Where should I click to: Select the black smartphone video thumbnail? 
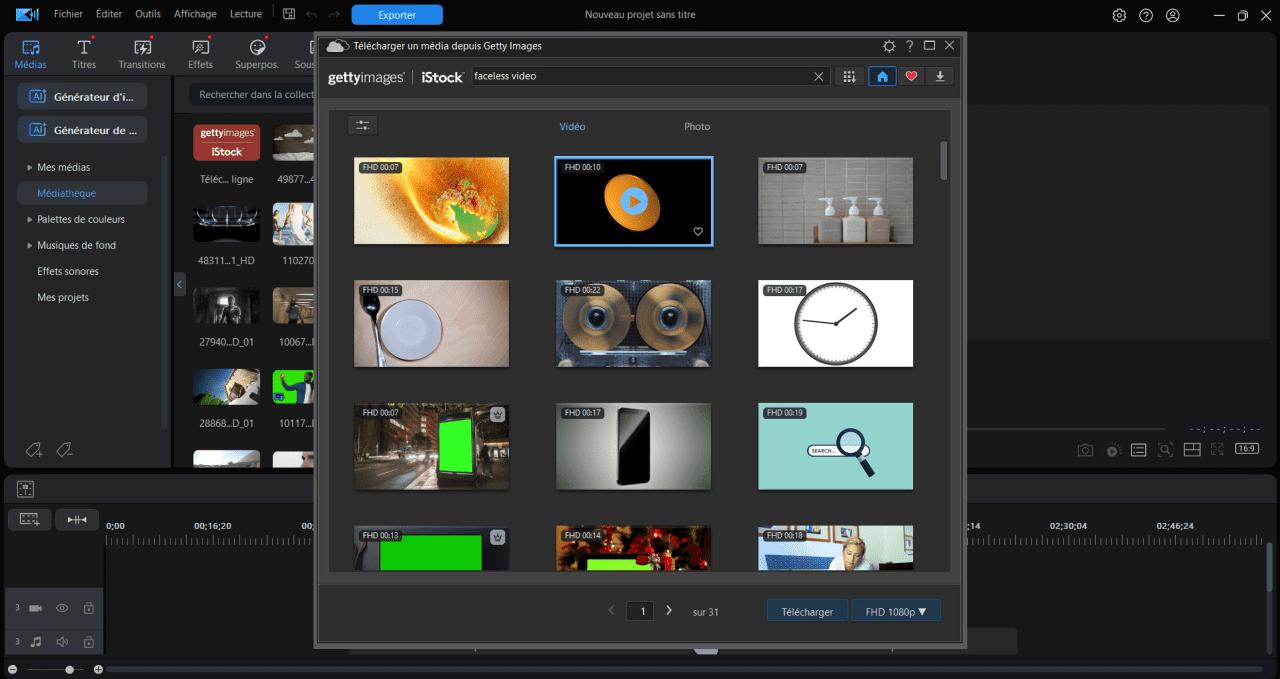tap(634, 446)
